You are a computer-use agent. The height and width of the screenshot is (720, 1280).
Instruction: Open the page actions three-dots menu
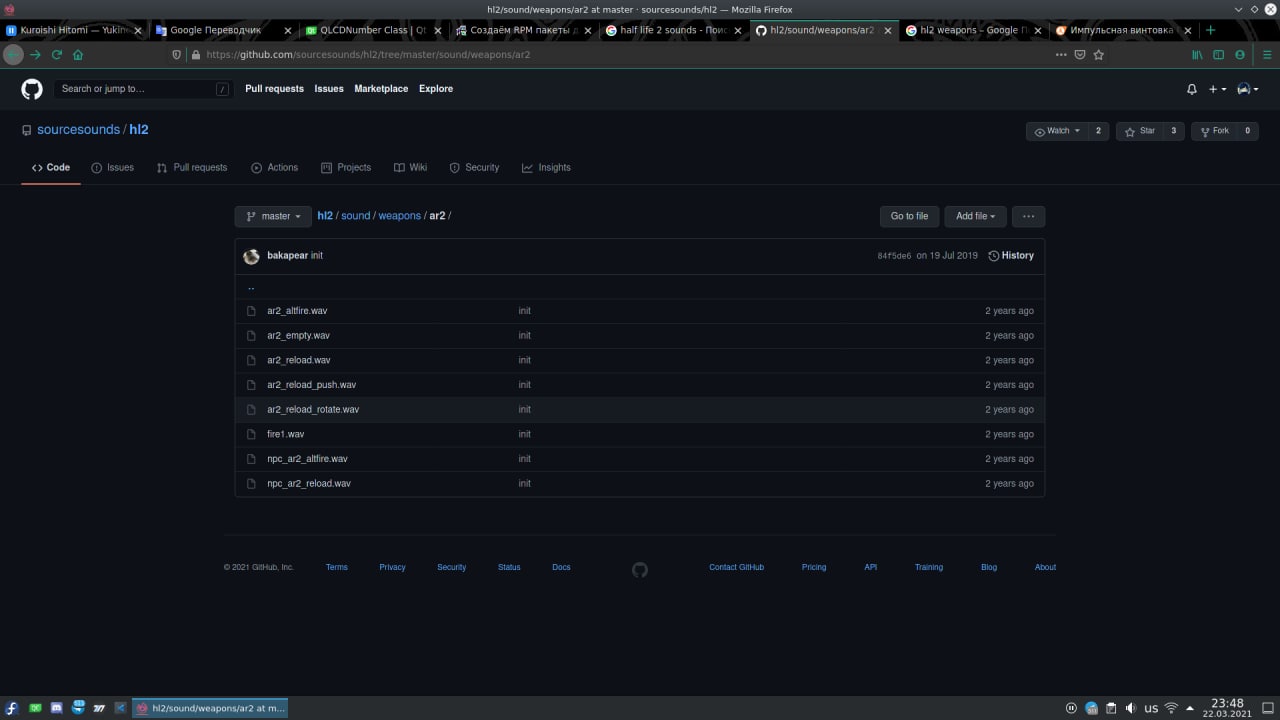pos(1061,55)
